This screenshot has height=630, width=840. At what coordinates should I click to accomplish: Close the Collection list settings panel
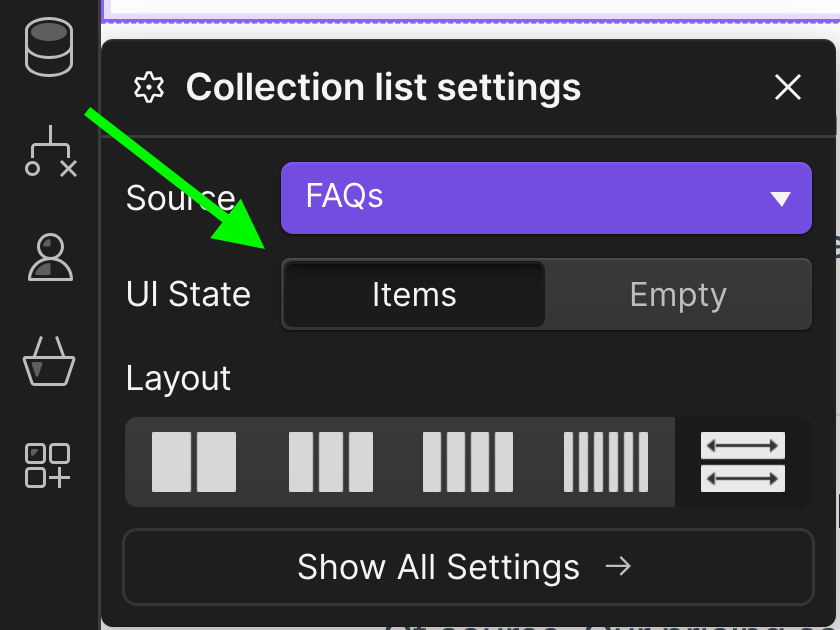788,87
